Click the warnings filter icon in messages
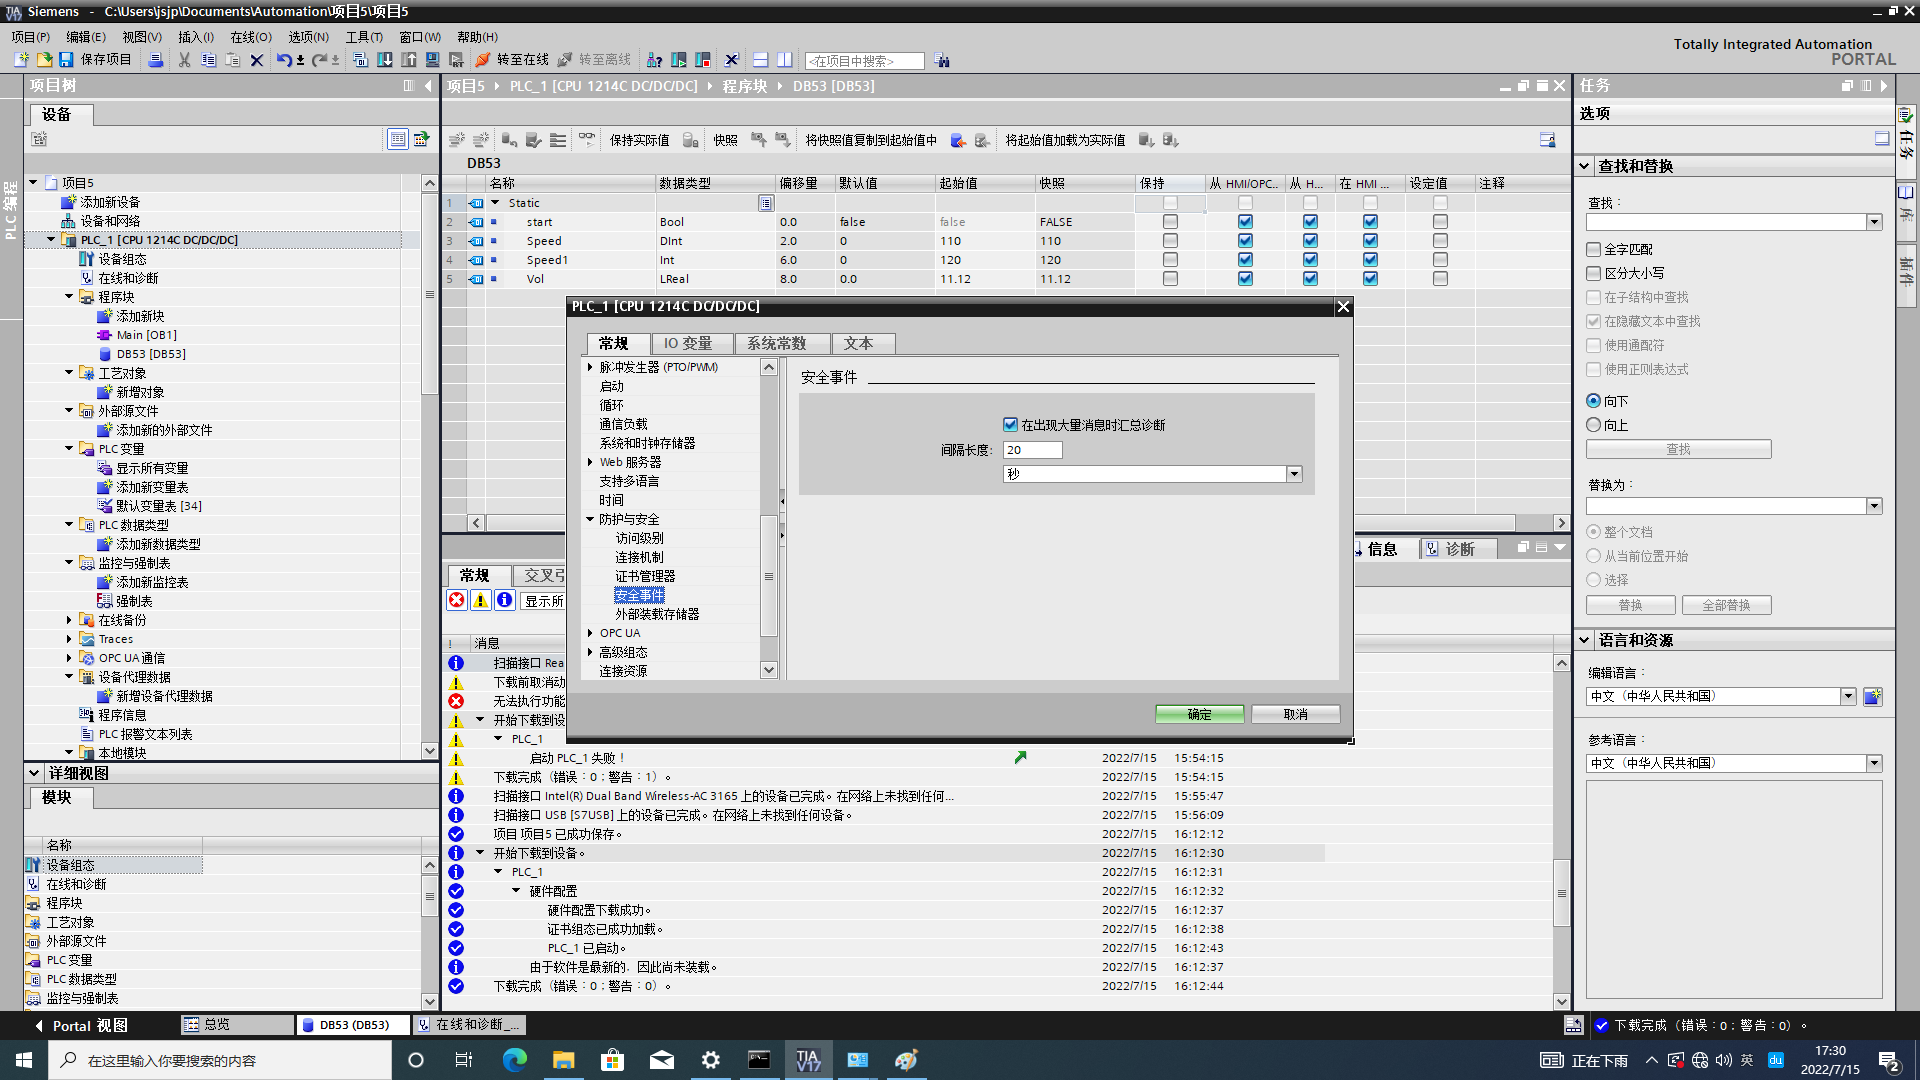 [481, 600]
